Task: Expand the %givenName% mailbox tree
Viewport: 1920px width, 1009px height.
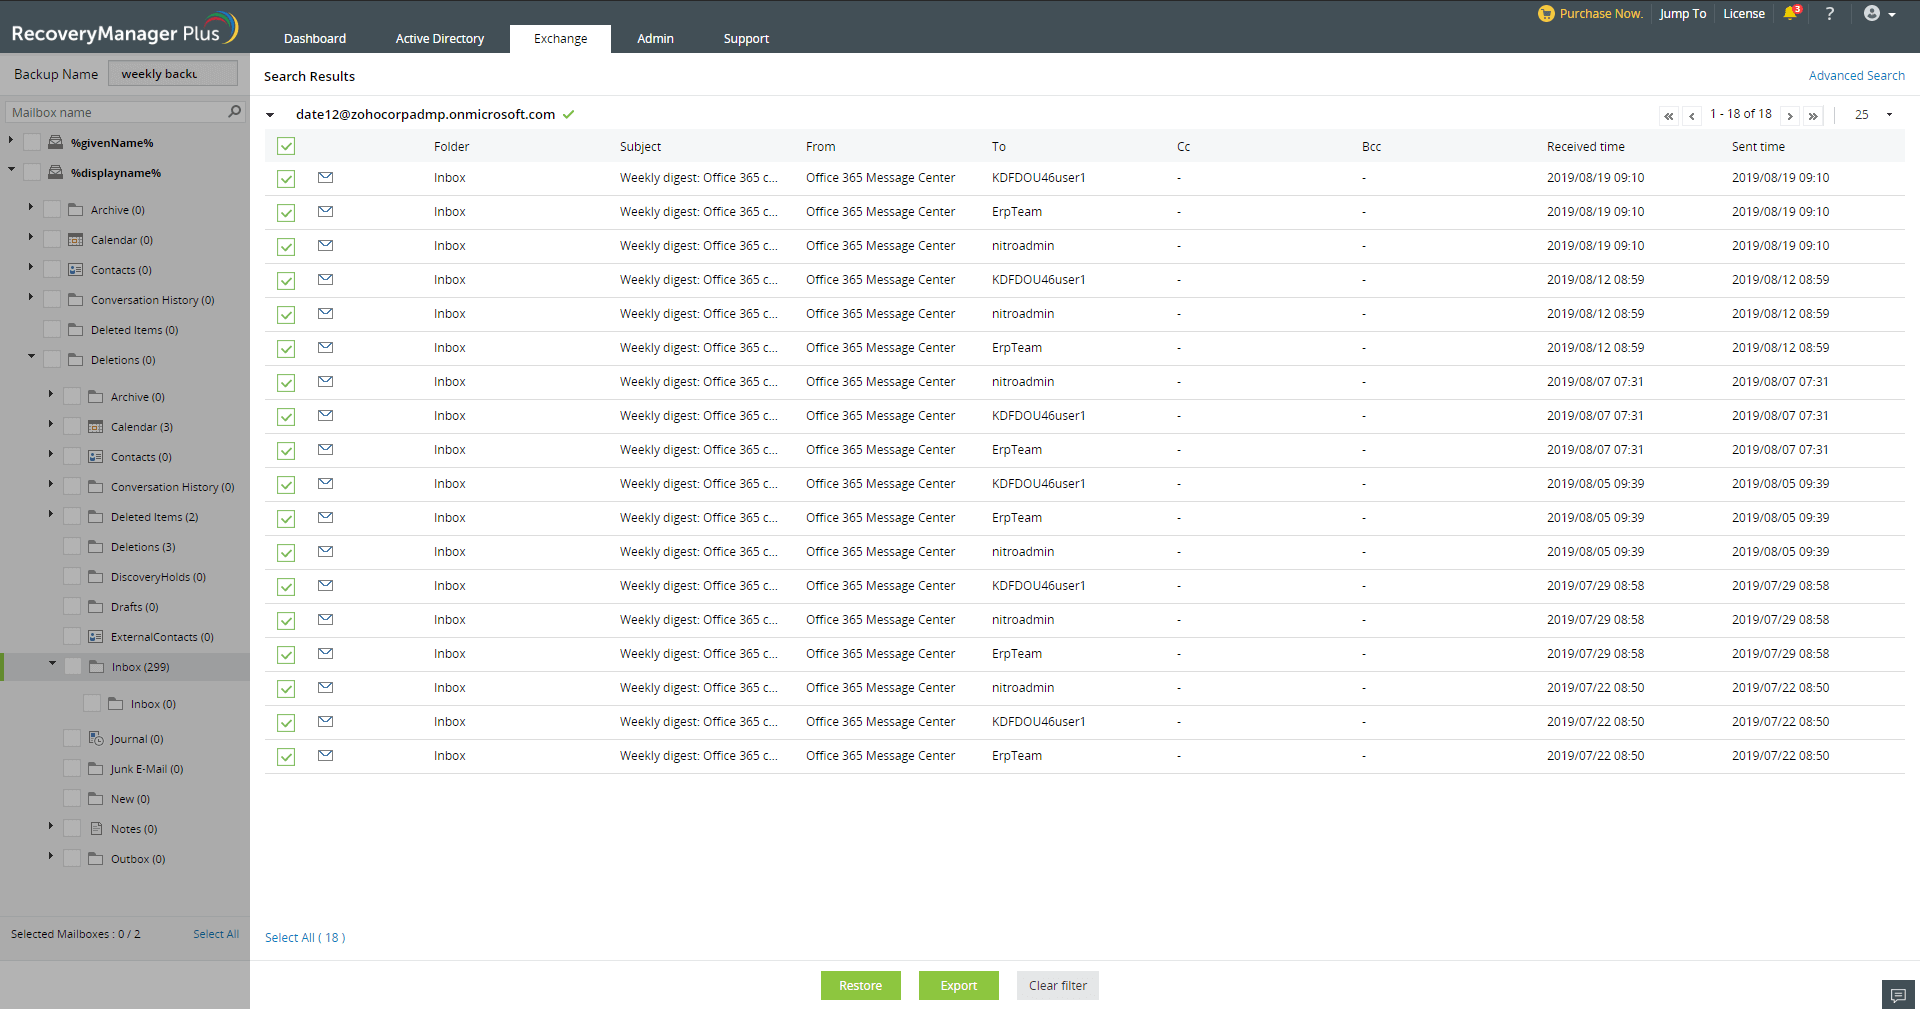Action: [11, 140]
